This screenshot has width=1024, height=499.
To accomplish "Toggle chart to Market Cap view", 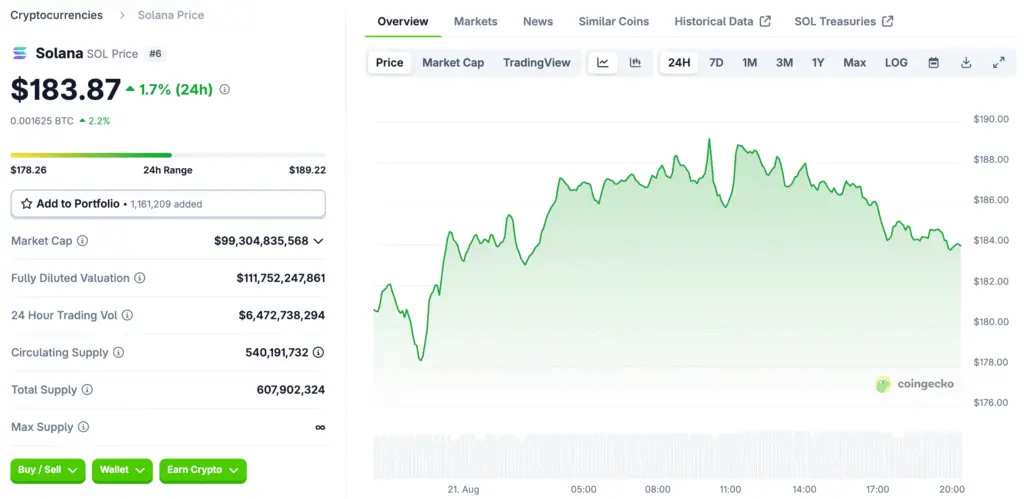I will coord(453,63).
